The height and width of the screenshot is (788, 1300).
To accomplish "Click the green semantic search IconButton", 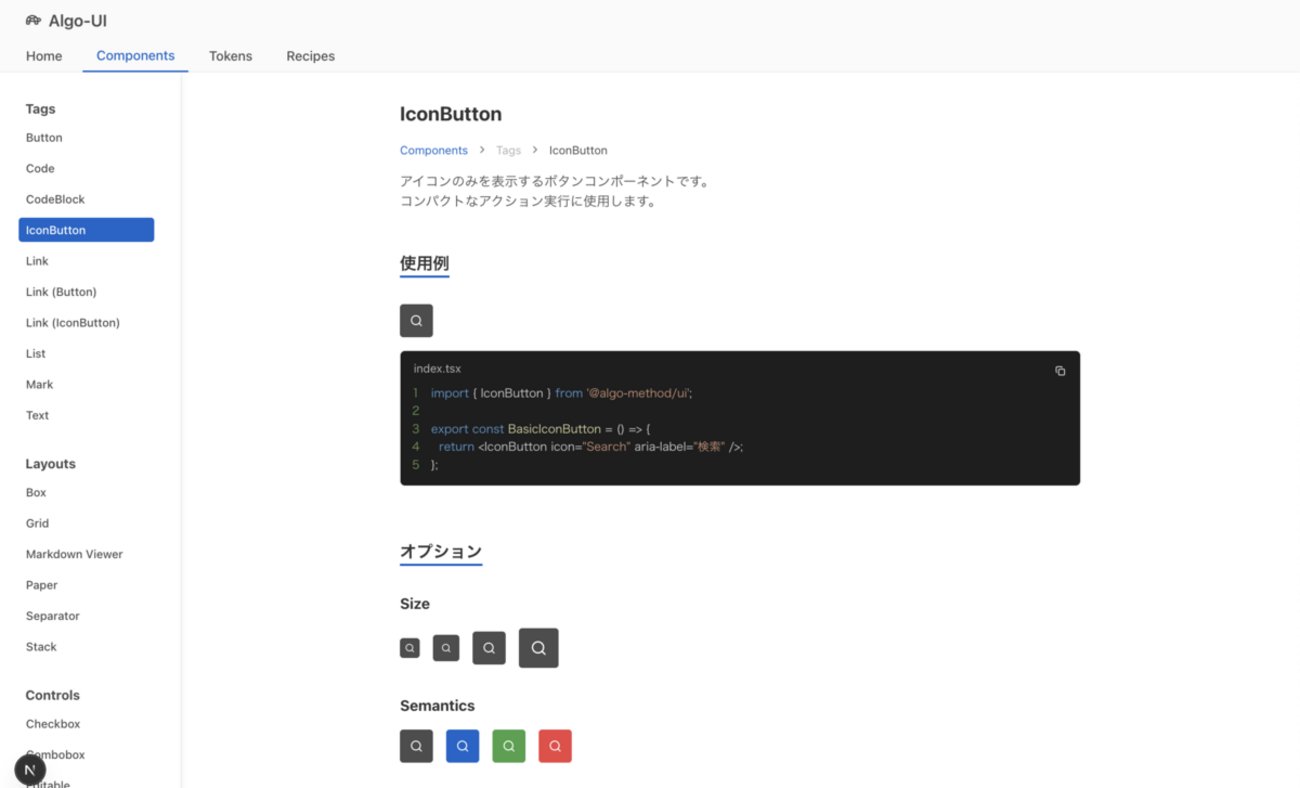I will tap(508, 745).
